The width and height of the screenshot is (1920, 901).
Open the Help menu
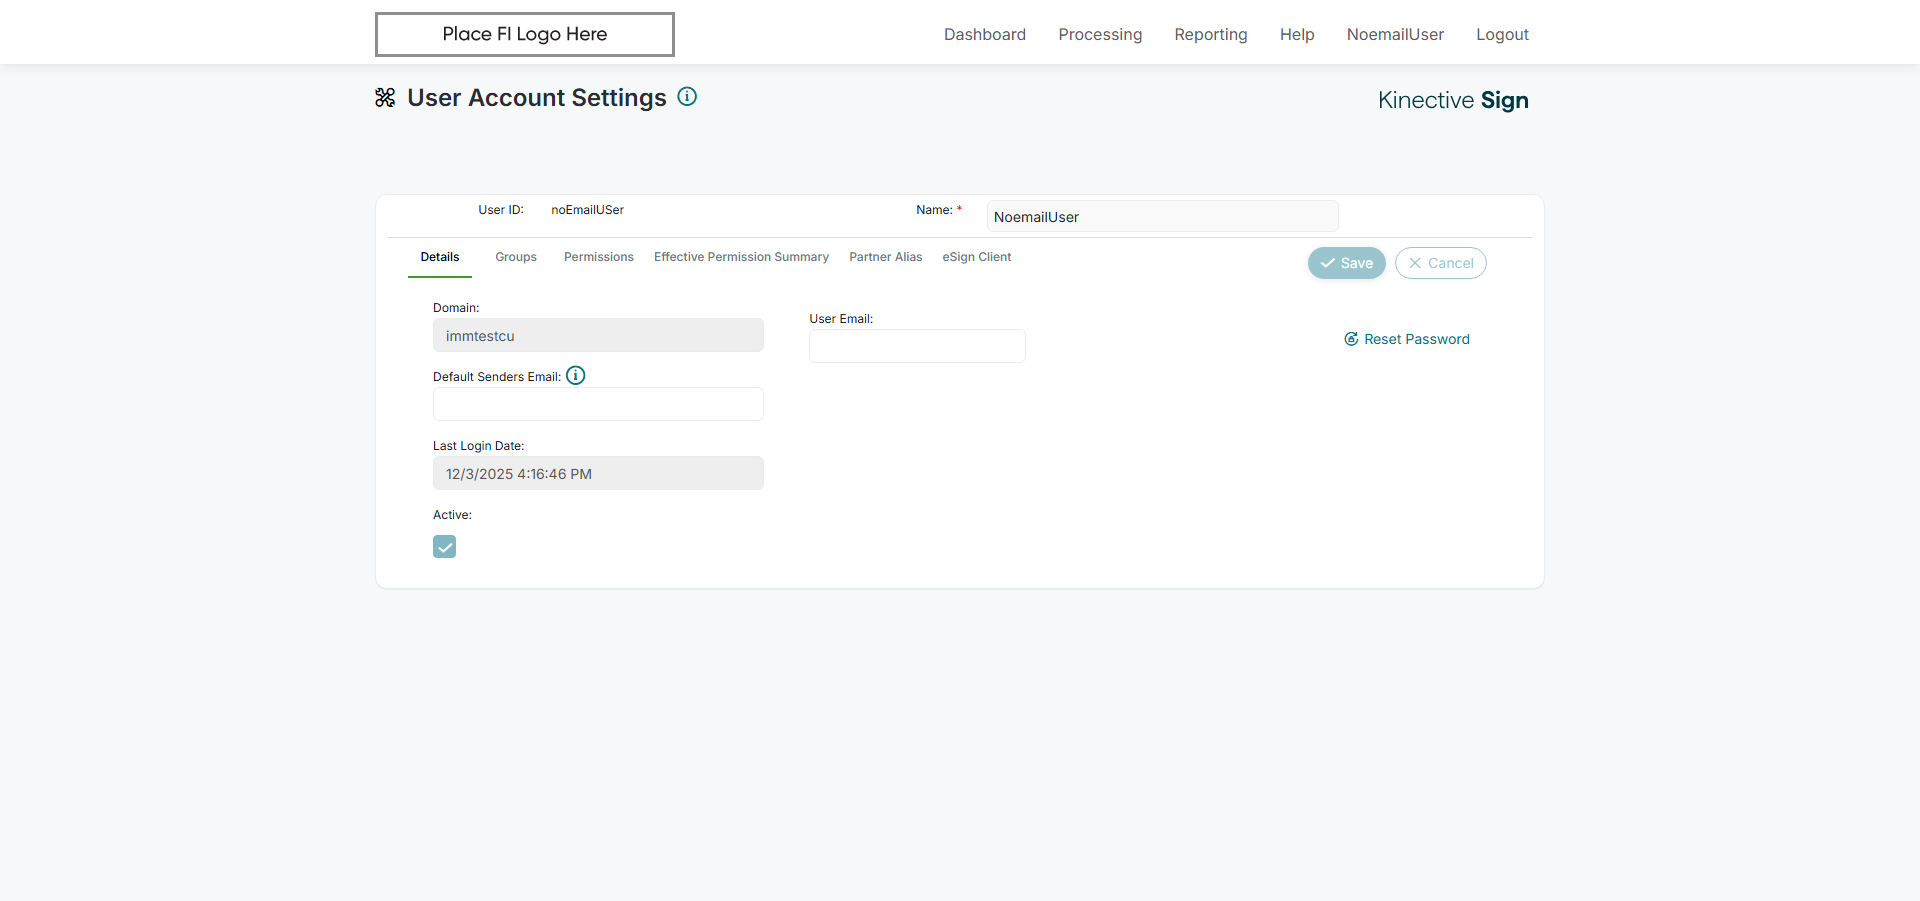tap(1297, 34)
